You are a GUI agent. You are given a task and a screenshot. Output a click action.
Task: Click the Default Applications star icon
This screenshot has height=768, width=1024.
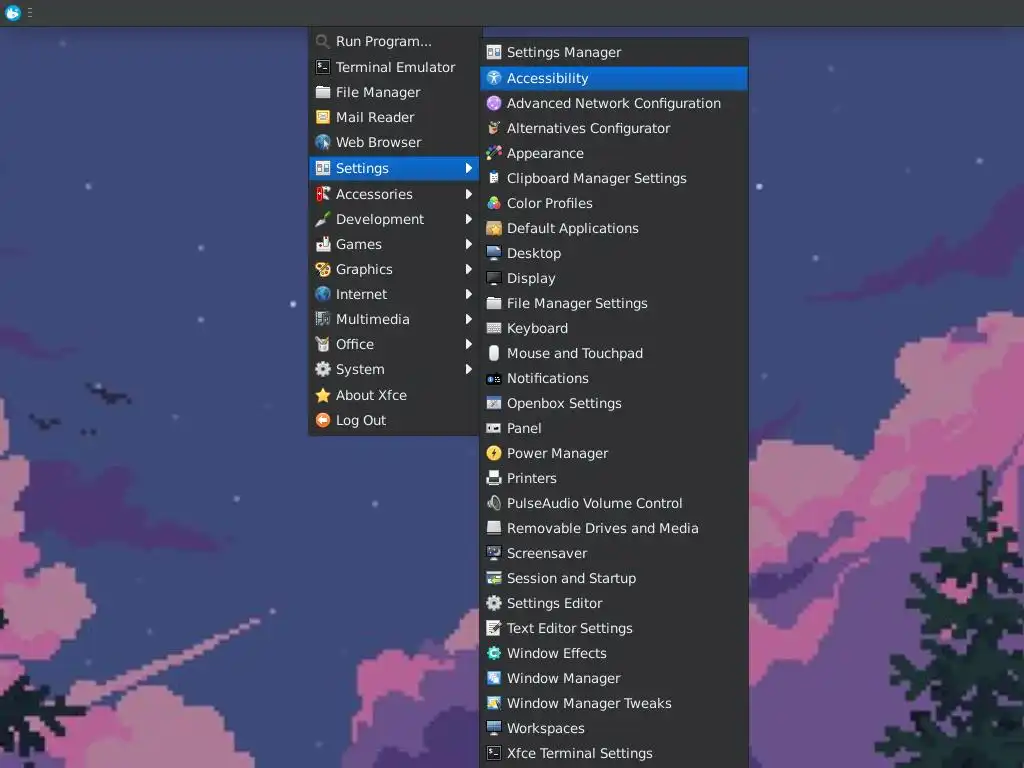(494, 228)
